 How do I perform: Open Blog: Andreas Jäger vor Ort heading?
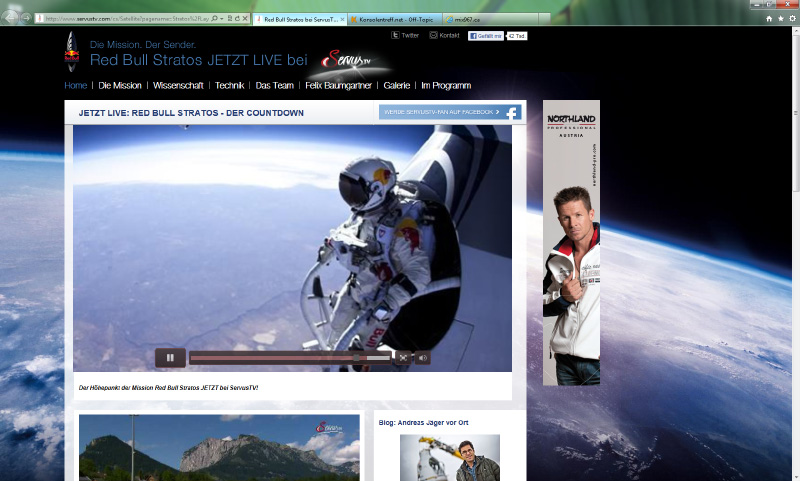tap(423, 423)
